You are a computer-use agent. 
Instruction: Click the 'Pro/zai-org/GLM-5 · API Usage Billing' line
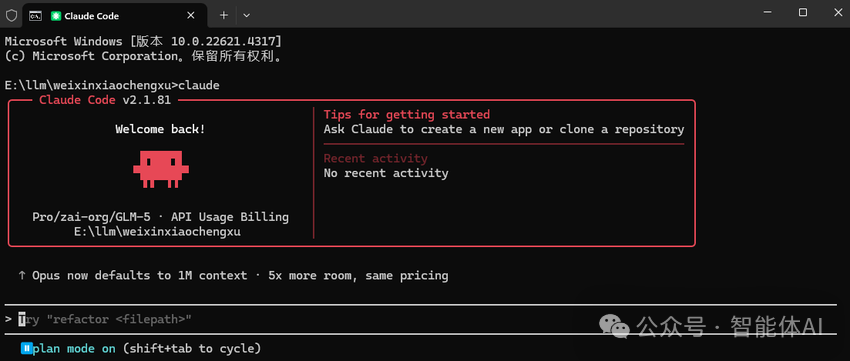160,217
